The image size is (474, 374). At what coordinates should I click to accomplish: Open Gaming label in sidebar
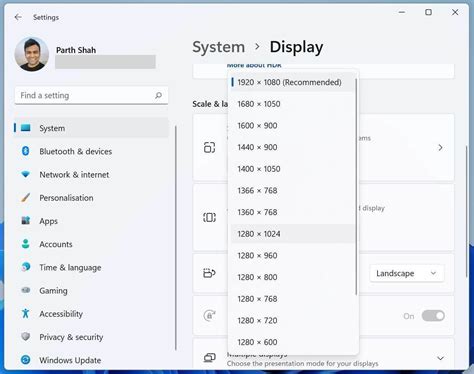[53, 291]
